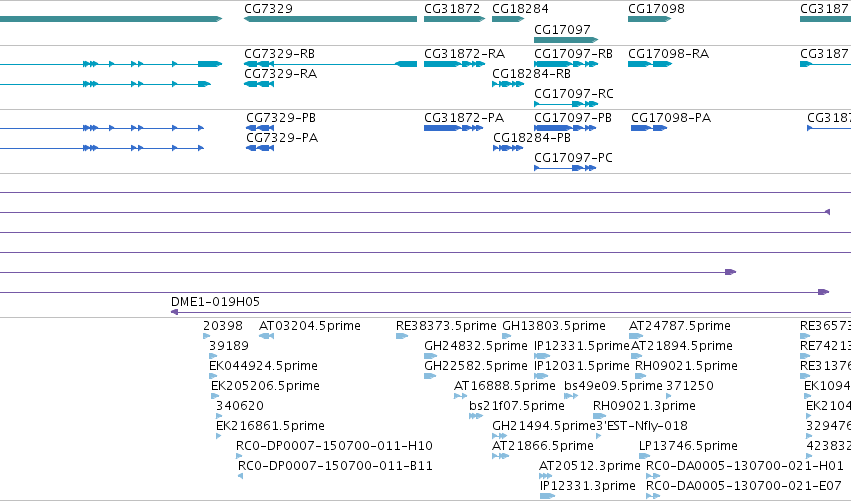
Task: Open the CG18284 gene label
Action: [520, 9]
